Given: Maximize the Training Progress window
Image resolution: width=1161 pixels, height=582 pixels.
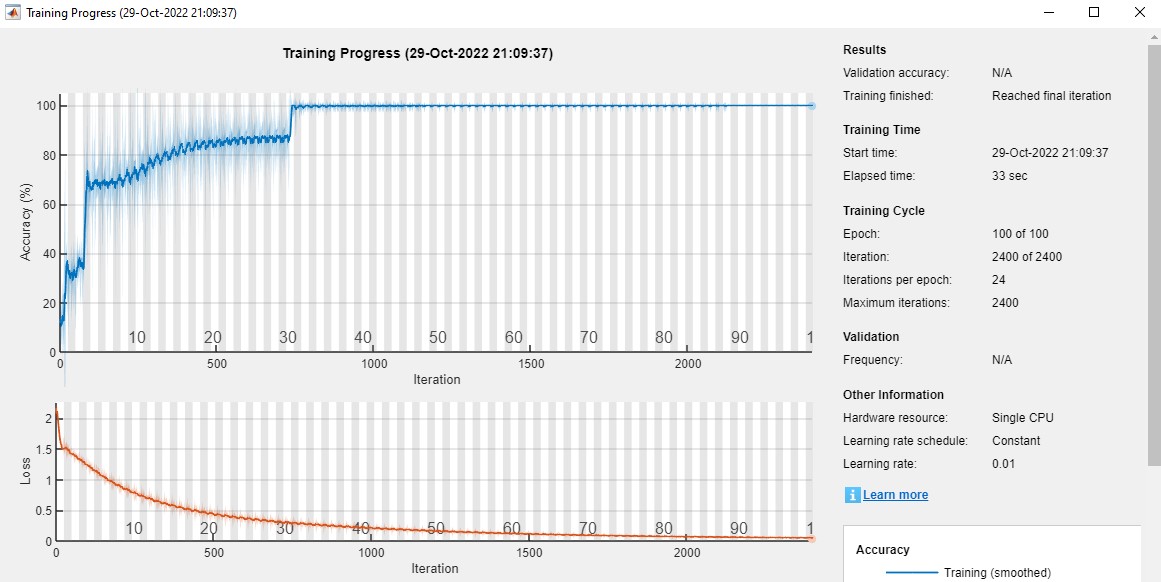Looking at the screenshot, I should point(1094,13).
